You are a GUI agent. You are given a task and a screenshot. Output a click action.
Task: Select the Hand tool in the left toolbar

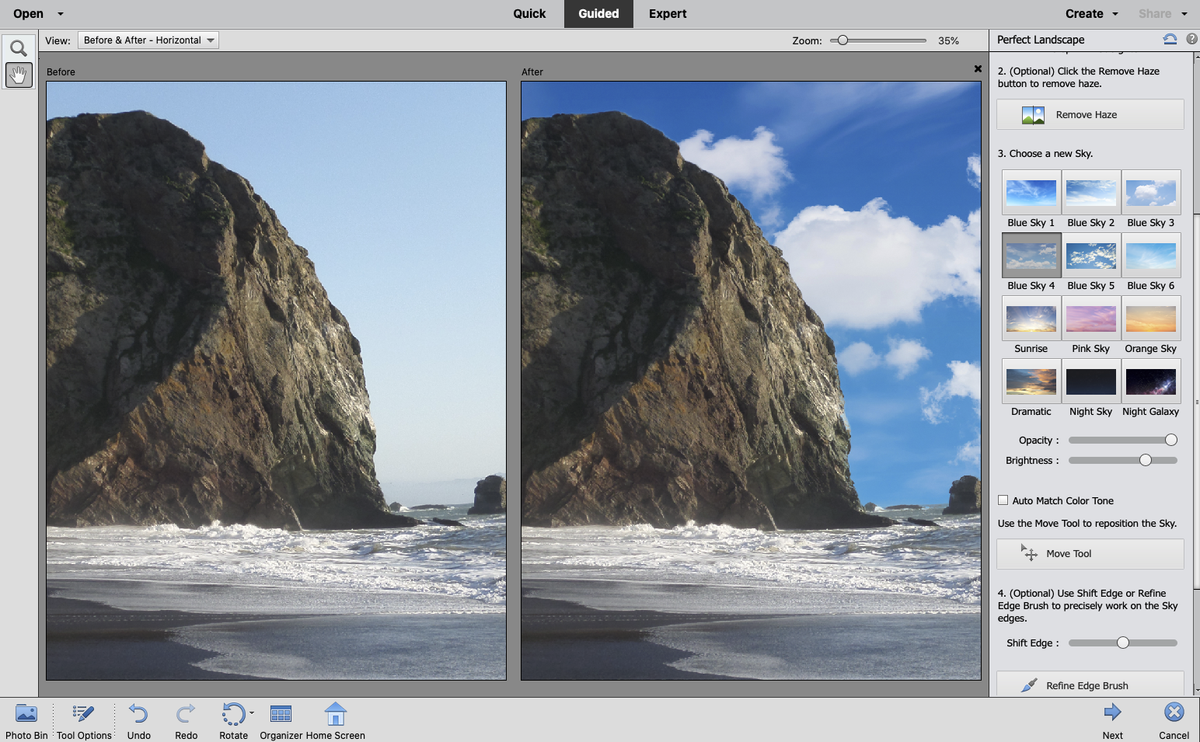click(x=19, y=74)
